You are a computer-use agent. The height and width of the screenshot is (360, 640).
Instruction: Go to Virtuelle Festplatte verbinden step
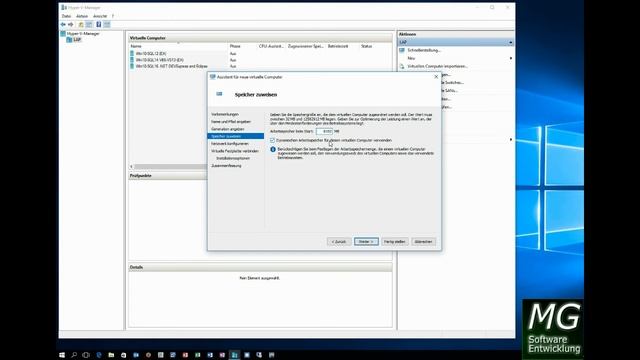point(235,151)
